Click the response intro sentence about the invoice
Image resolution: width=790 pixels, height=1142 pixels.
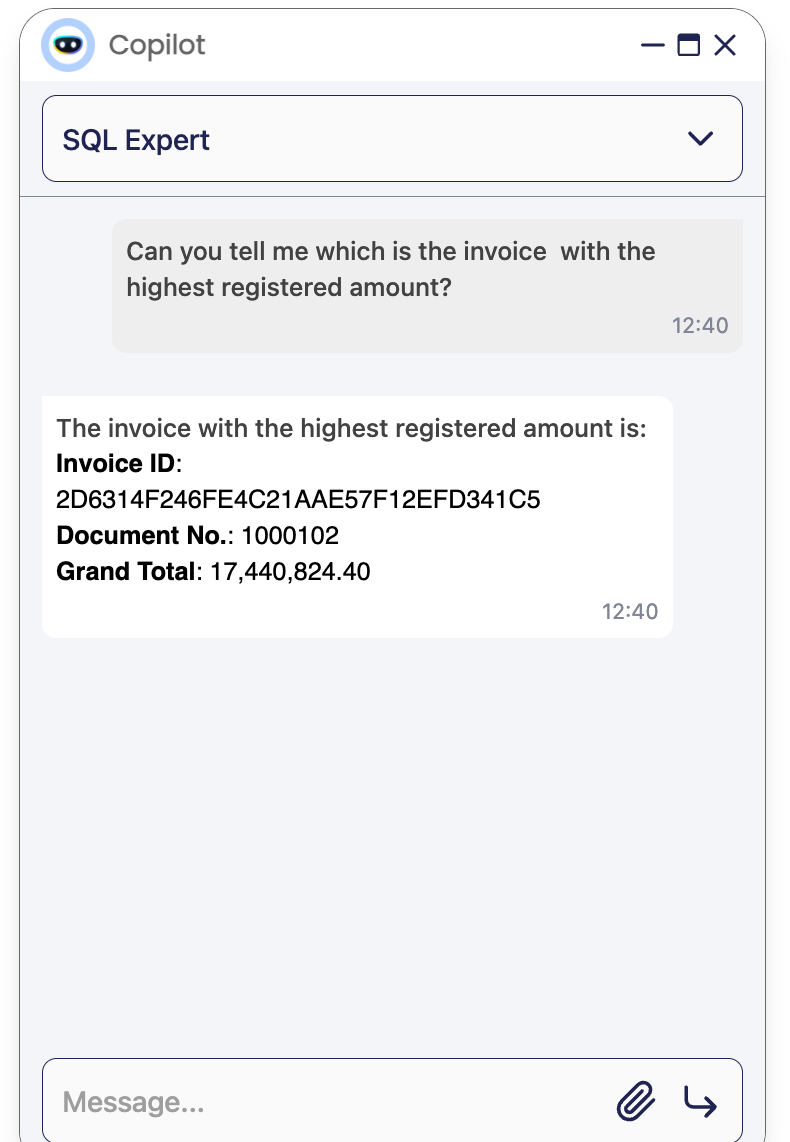coord(352,428)
